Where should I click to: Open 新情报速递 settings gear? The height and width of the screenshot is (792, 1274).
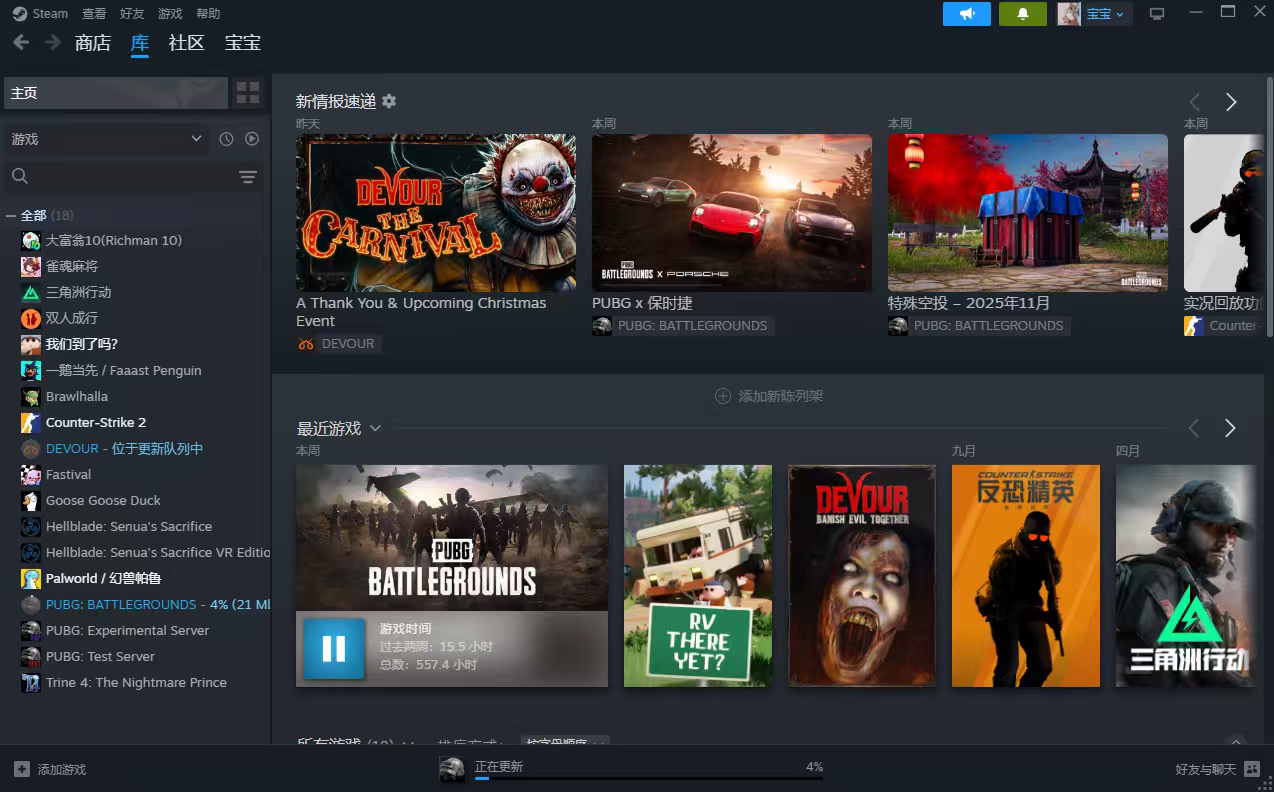click(x=389, y=101)
